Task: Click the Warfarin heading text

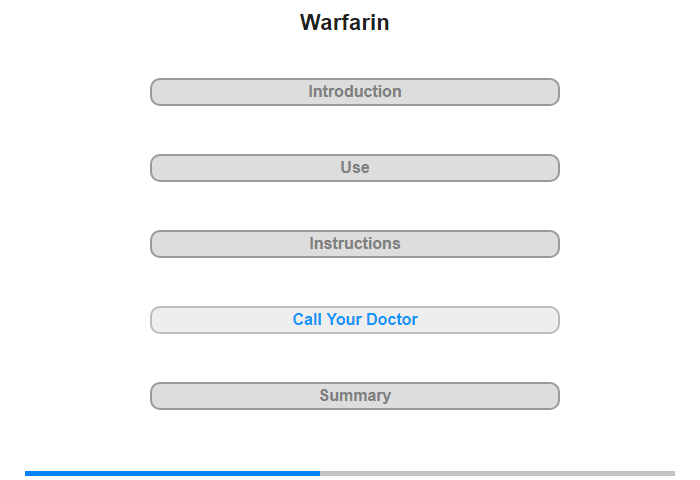Action: tap(344, 22)
